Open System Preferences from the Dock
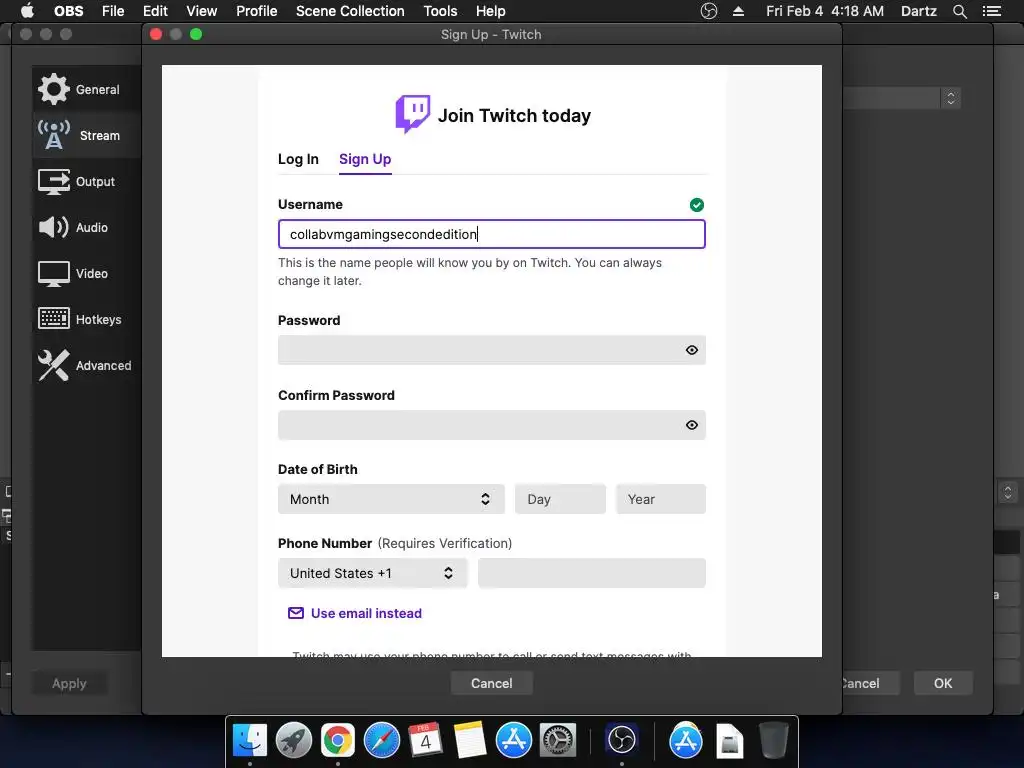Screen dimensions: 1024x768 (558, 741)
